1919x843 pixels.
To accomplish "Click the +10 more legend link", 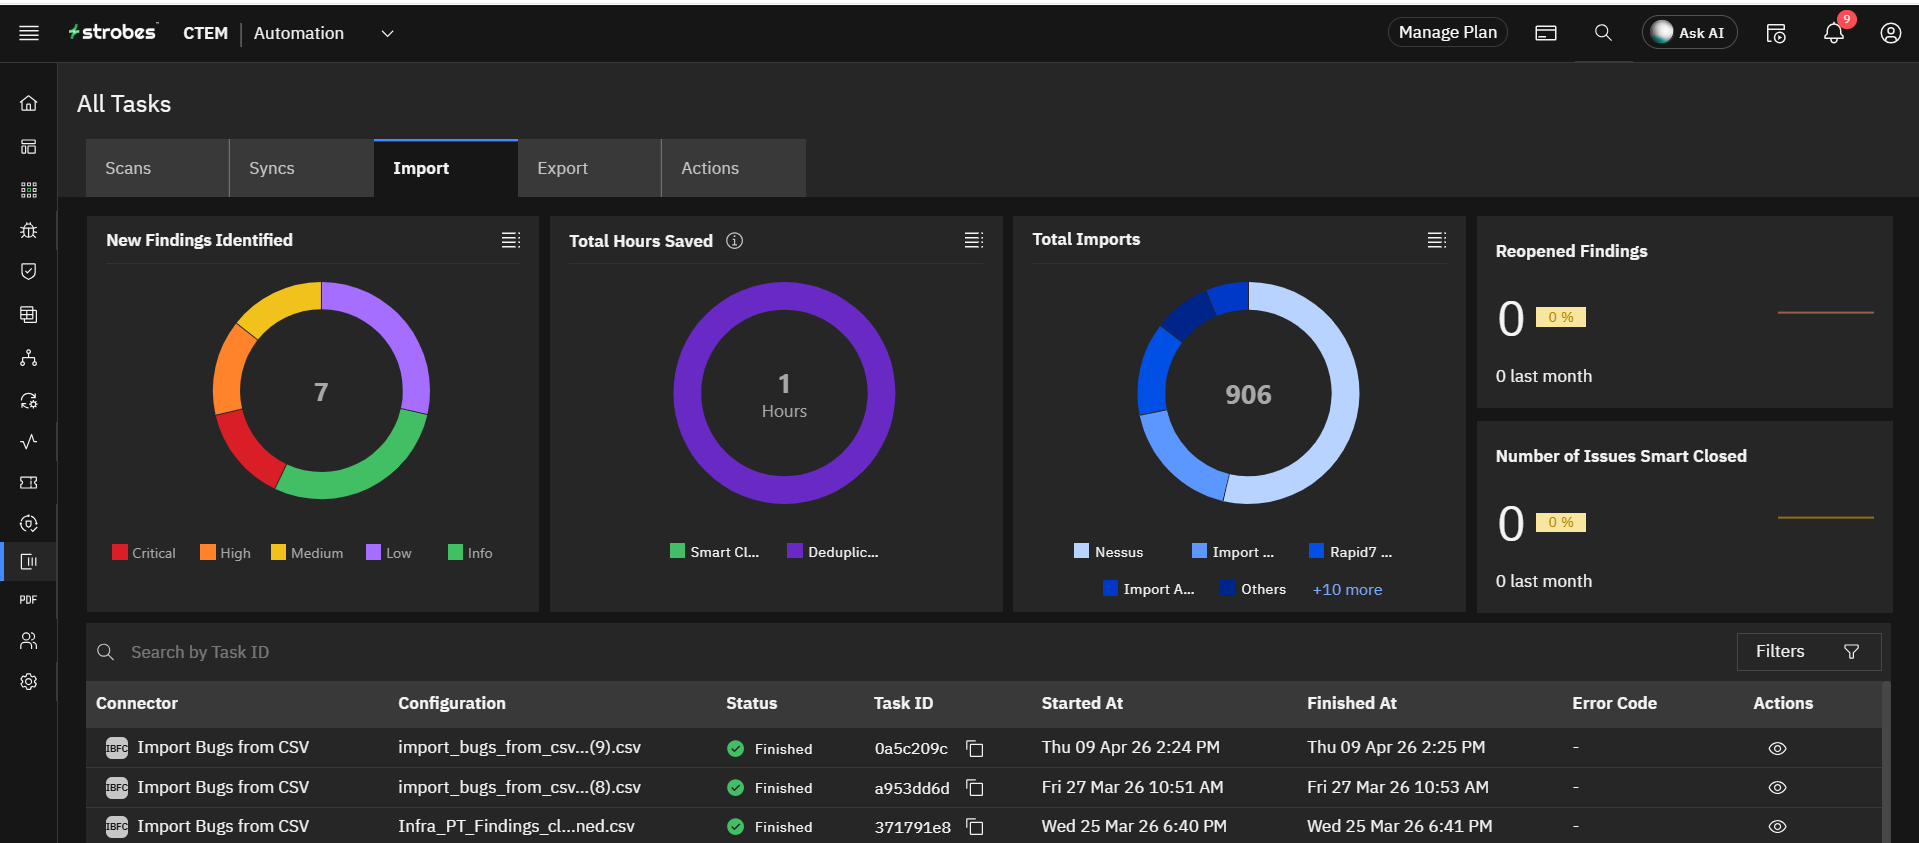I will [1347, 590].
